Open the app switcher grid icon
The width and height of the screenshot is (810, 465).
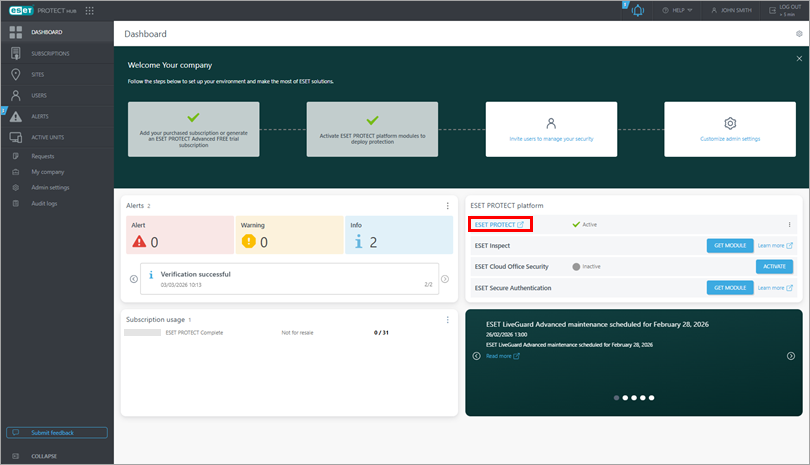(90, 10)
